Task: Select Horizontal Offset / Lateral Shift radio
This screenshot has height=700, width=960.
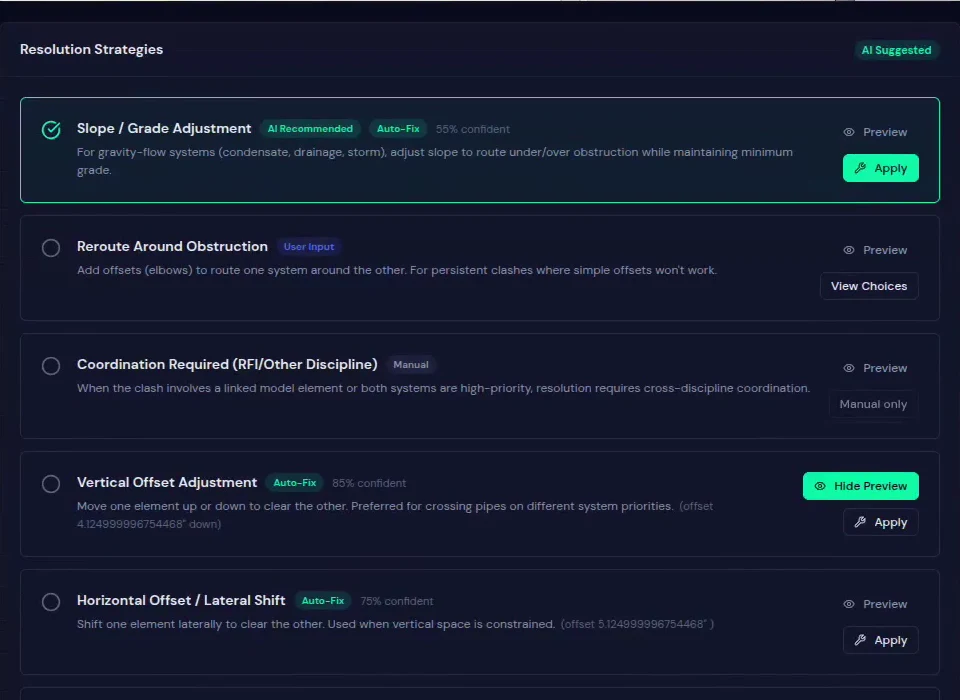Action: click(51, 602)
